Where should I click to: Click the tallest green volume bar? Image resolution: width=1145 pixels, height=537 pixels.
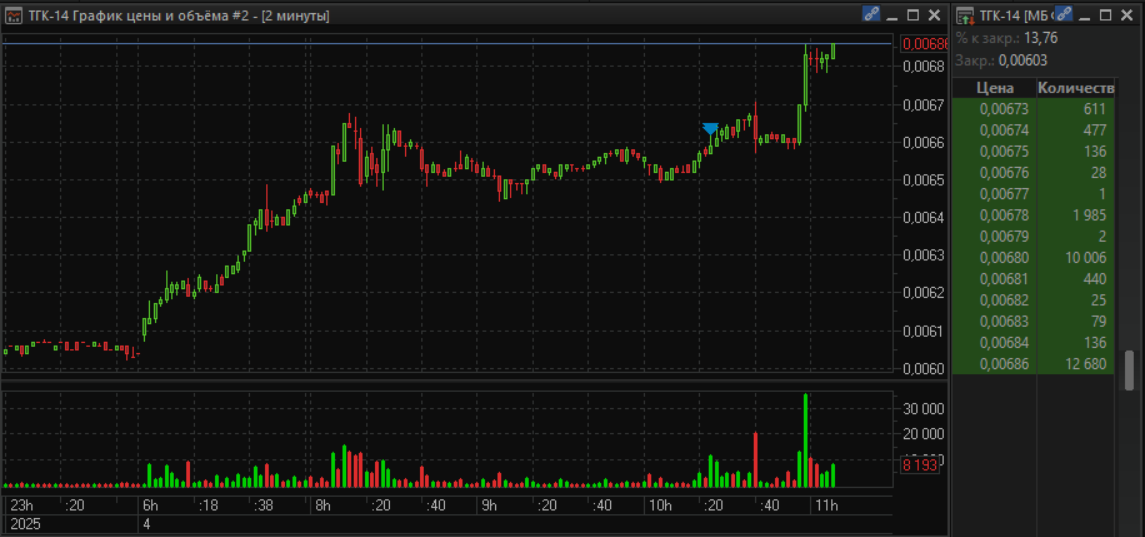click(x=805, y=441)
